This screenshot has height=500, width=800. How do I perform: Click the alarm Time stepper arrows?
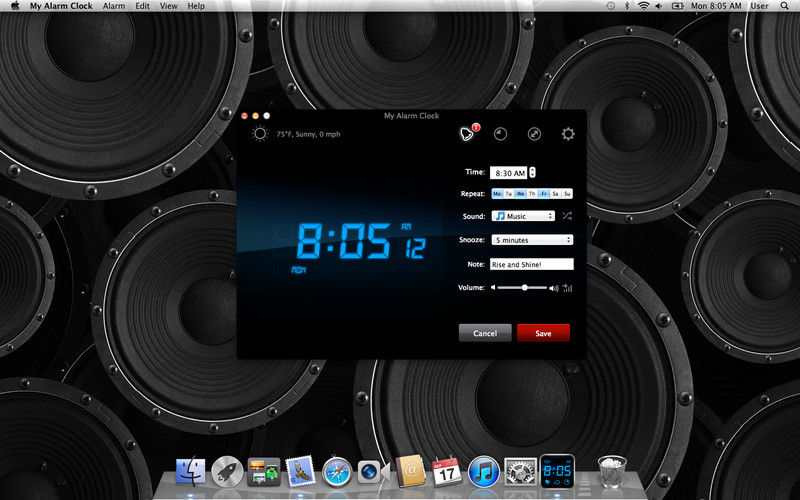point(532,172)
